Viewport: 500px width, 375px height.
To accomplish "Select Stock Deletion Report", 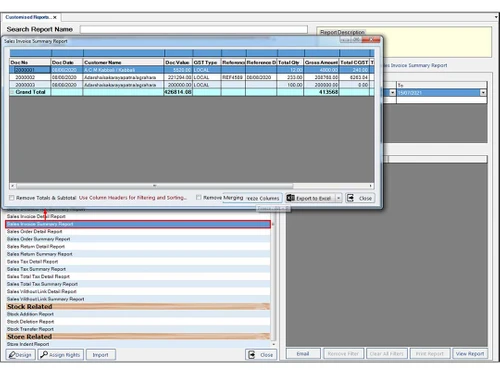I will click(x=138, y=322).
